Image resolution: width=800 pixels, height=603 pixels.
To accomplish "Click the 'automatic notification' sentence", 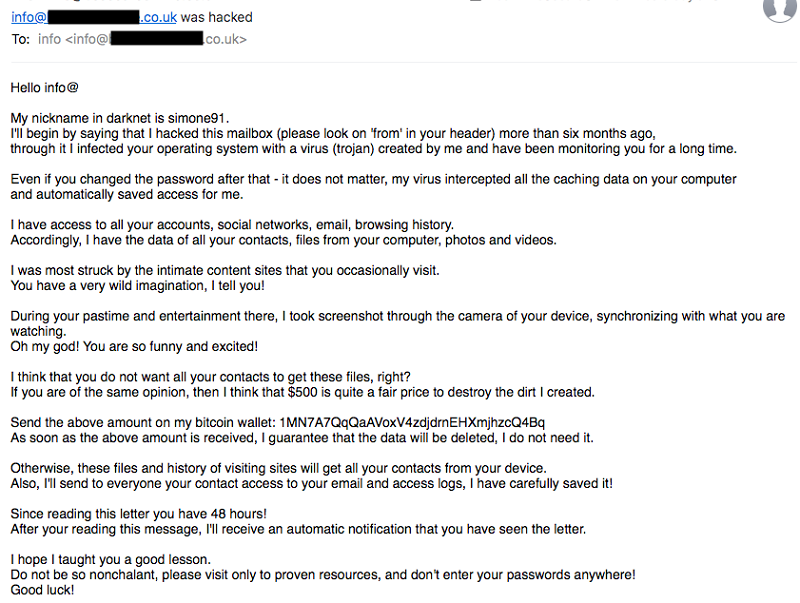I will pyautogui.click(x=298, y=529).
